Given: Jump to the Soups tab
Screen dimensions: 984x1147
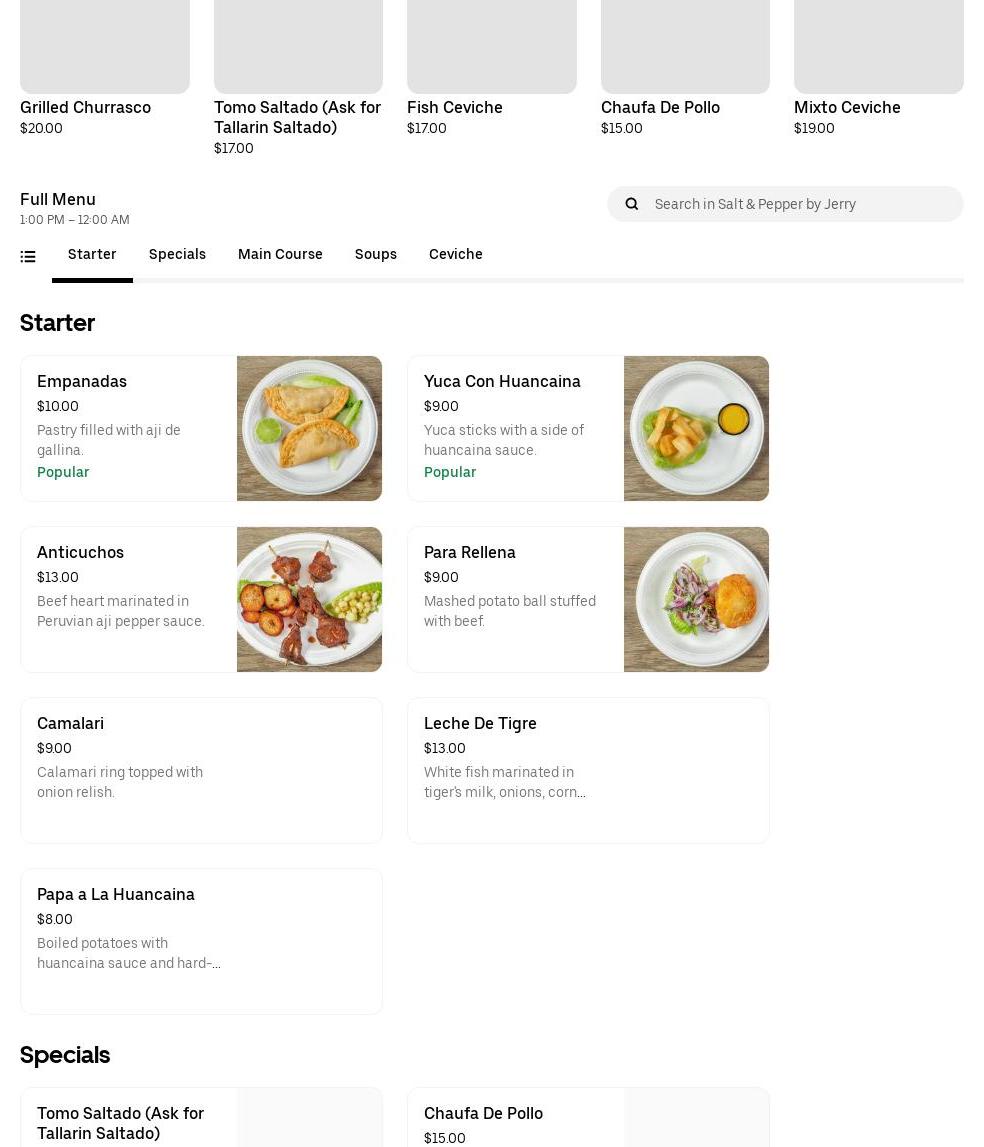Looking at the screenshot, I should [375, 254].
